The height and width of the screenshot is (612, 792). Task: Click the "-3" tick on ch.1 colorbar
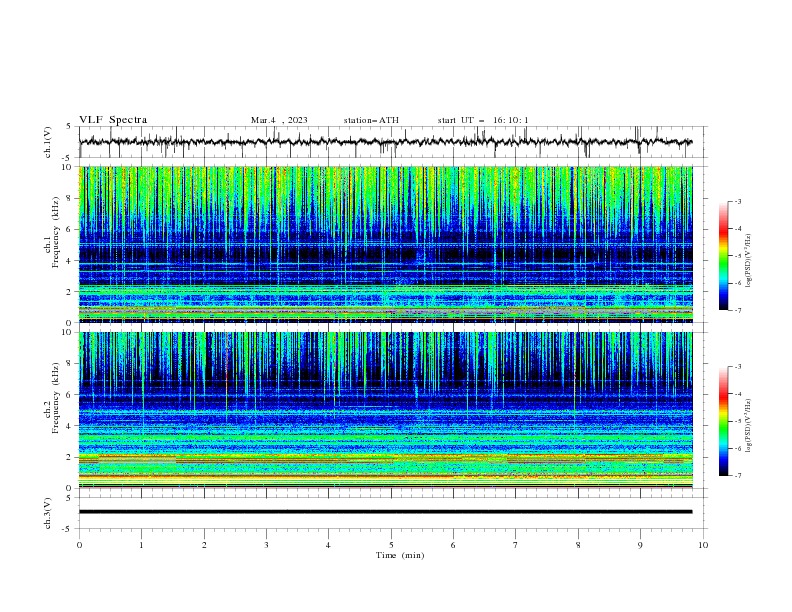point(737,201)
